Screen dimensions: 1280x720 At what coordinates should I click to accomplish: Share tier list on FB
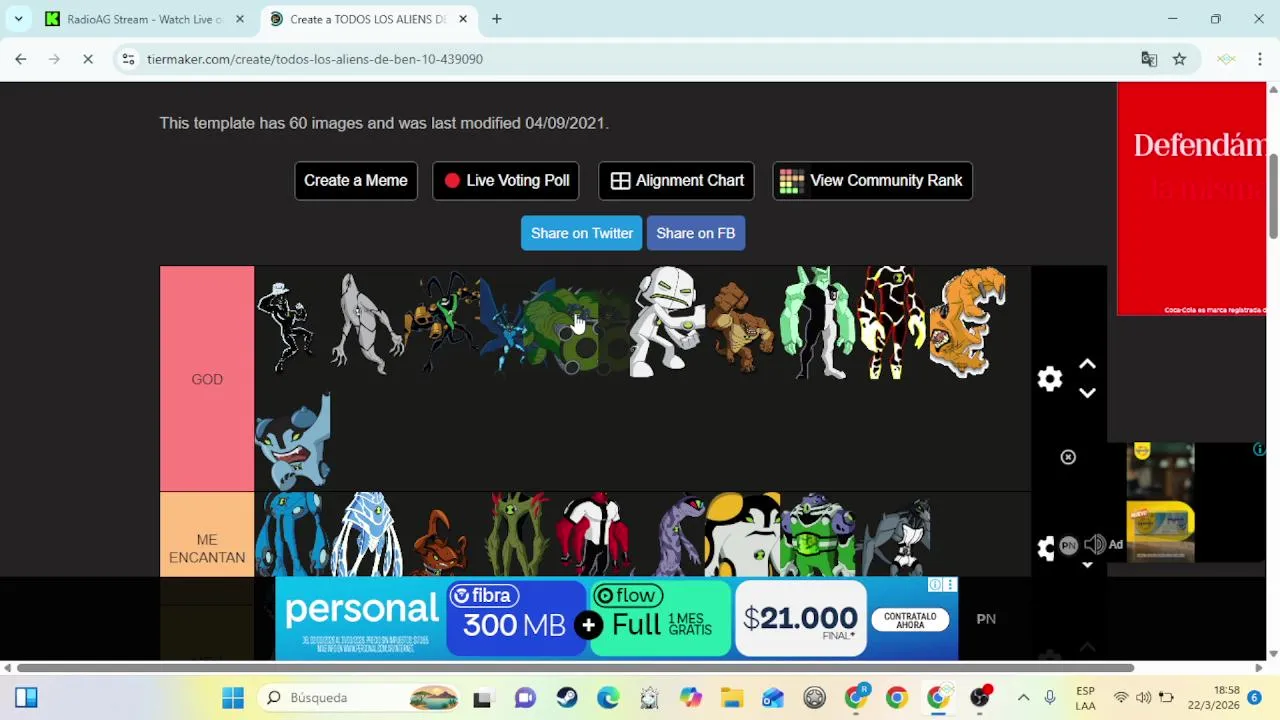696,233
